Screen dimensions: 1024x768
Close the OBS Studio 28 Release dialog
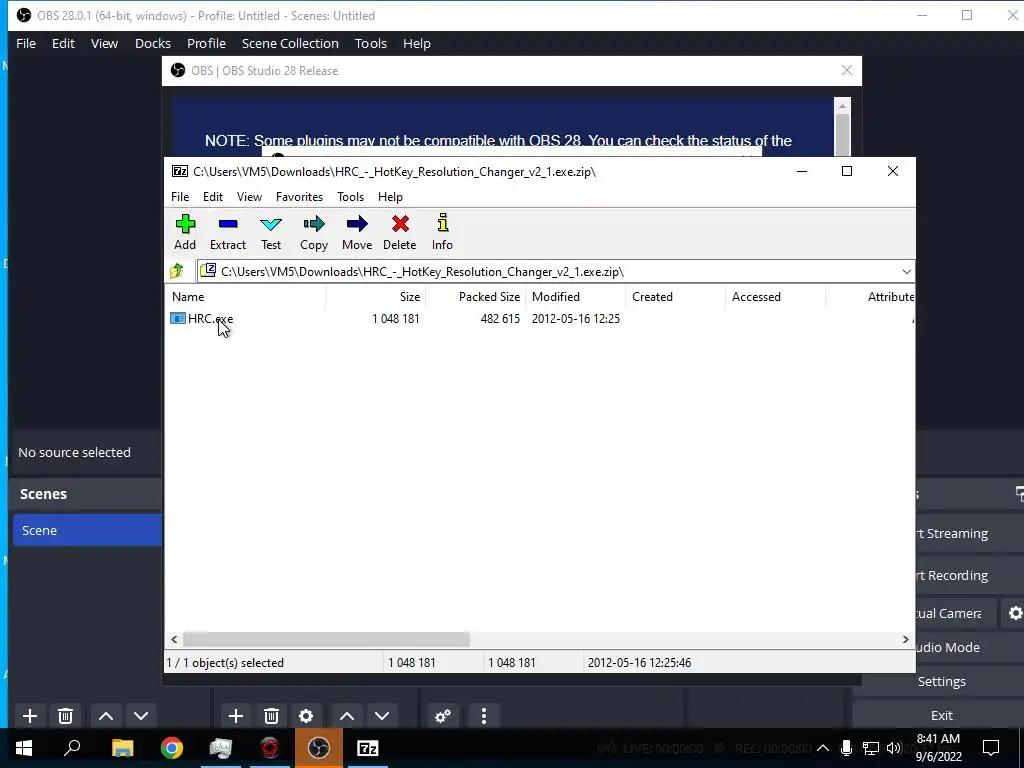point(846,71)
